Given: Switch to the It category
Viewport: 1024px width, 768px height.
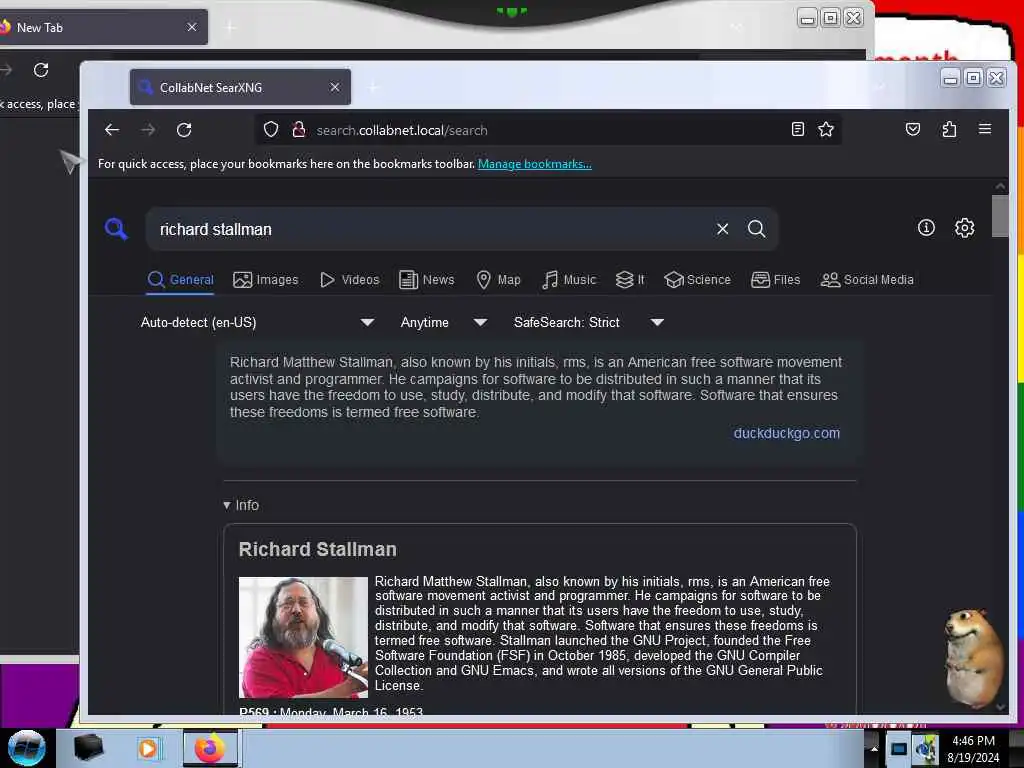Looking at the screenshot, I should (630, 280).
